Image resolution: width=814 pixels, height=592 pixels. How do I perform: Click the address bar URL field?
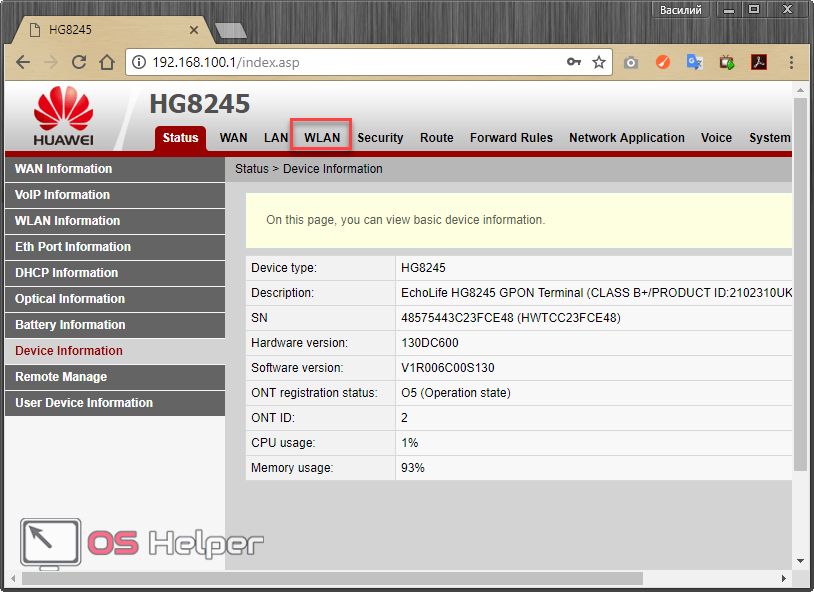coord(350,62)
